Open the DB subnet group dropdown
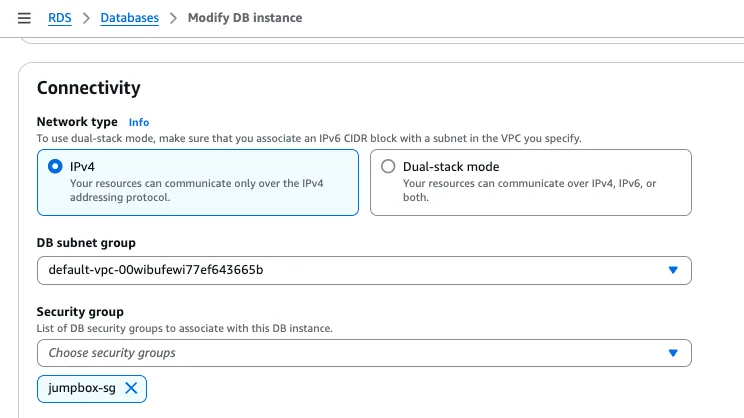This screenshot has height=418, width=744. click(x=364, y=270)
